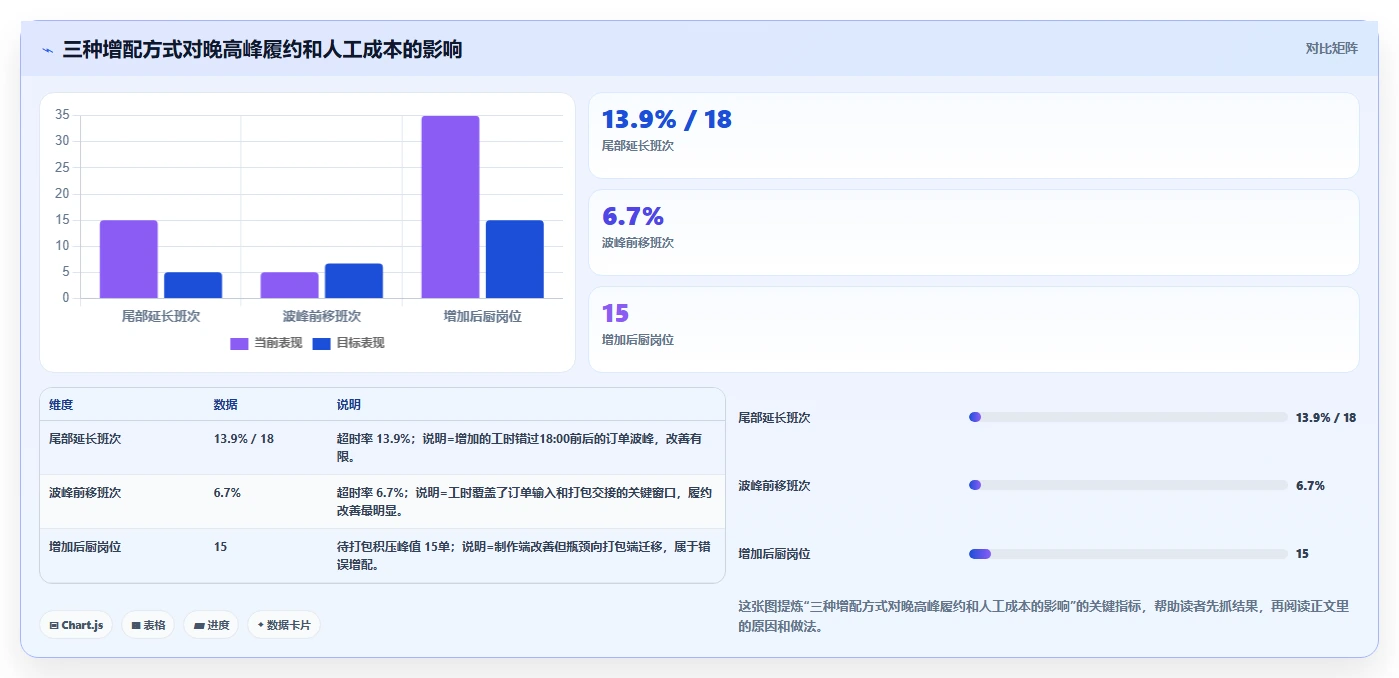Click the 增加后厨岗位 progress label
Screen dimensions: 1399x678
tap(774, 554)
